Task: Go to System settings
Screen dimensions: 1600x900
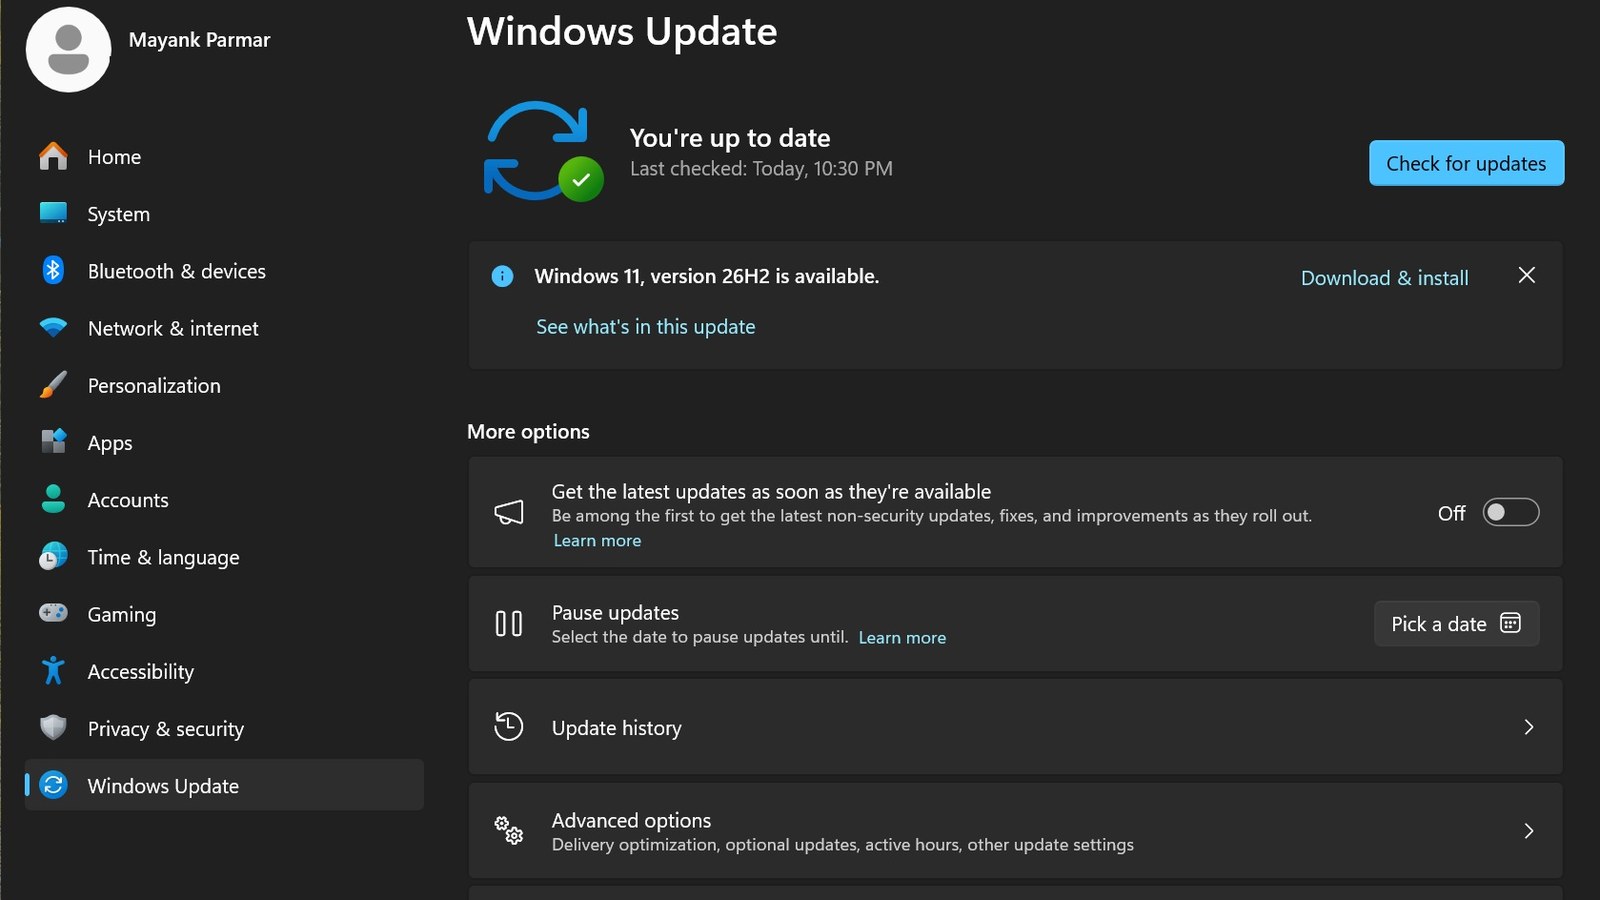Action: (x=224, y=214)
